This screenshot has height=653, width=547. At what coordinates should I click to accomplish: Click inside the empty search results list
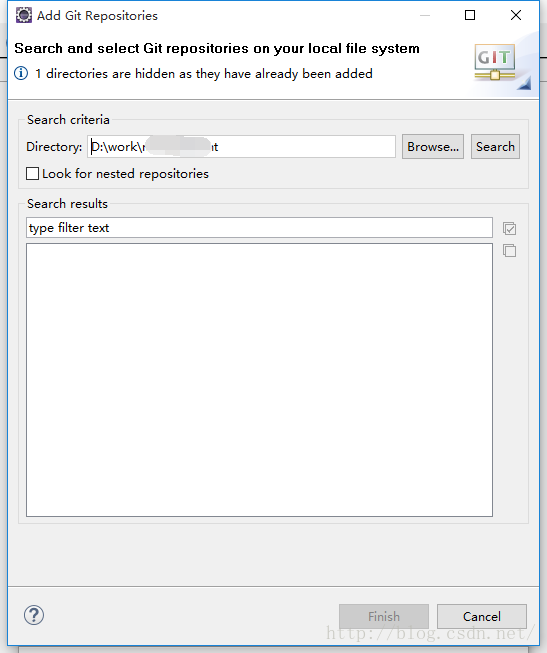[x=259, y=380]
